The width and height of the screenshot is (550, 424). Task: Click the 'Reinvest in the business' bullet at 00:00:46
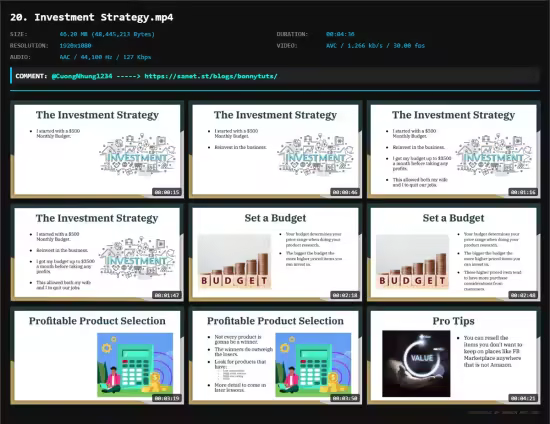[241, 147]
